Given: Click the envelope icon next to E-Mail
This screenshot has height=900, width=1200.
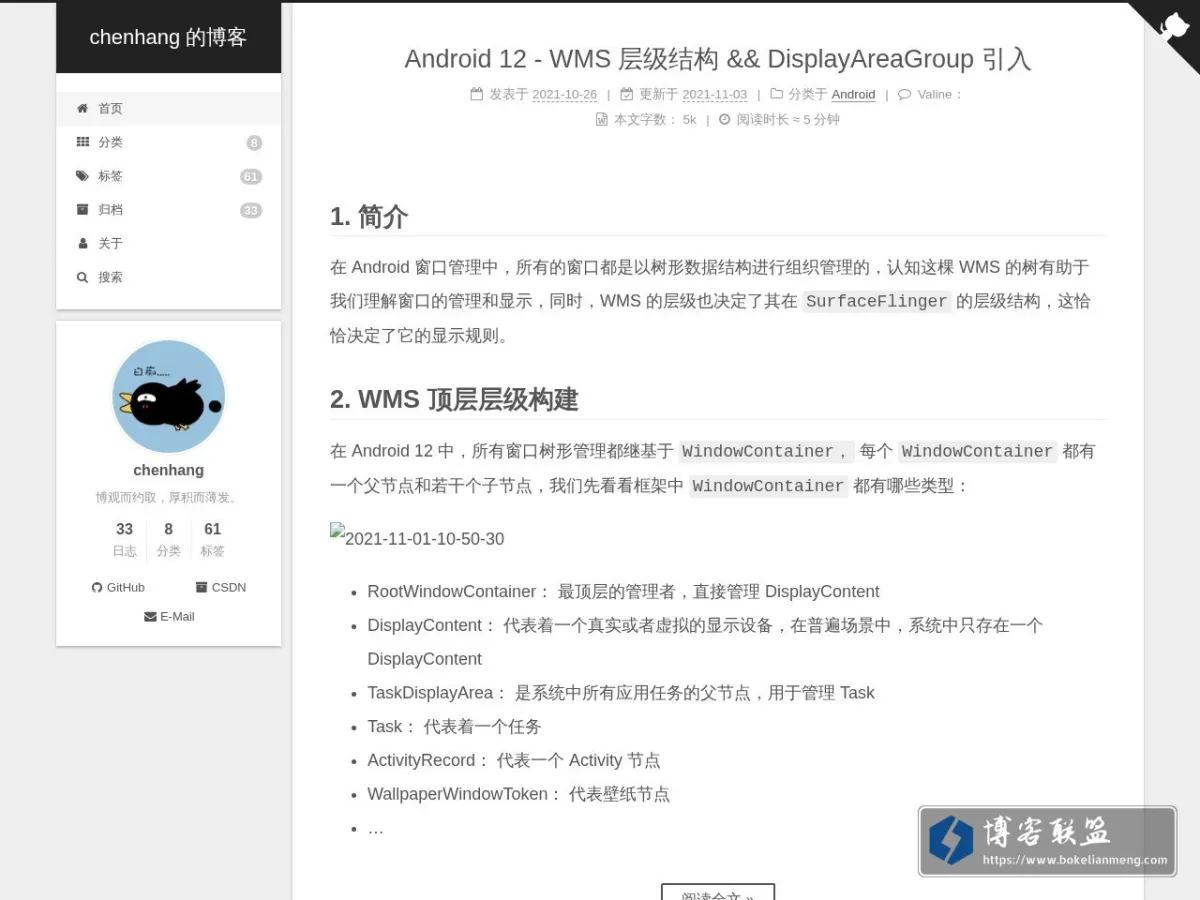Looking at the screenshot, I should point(150,617).
